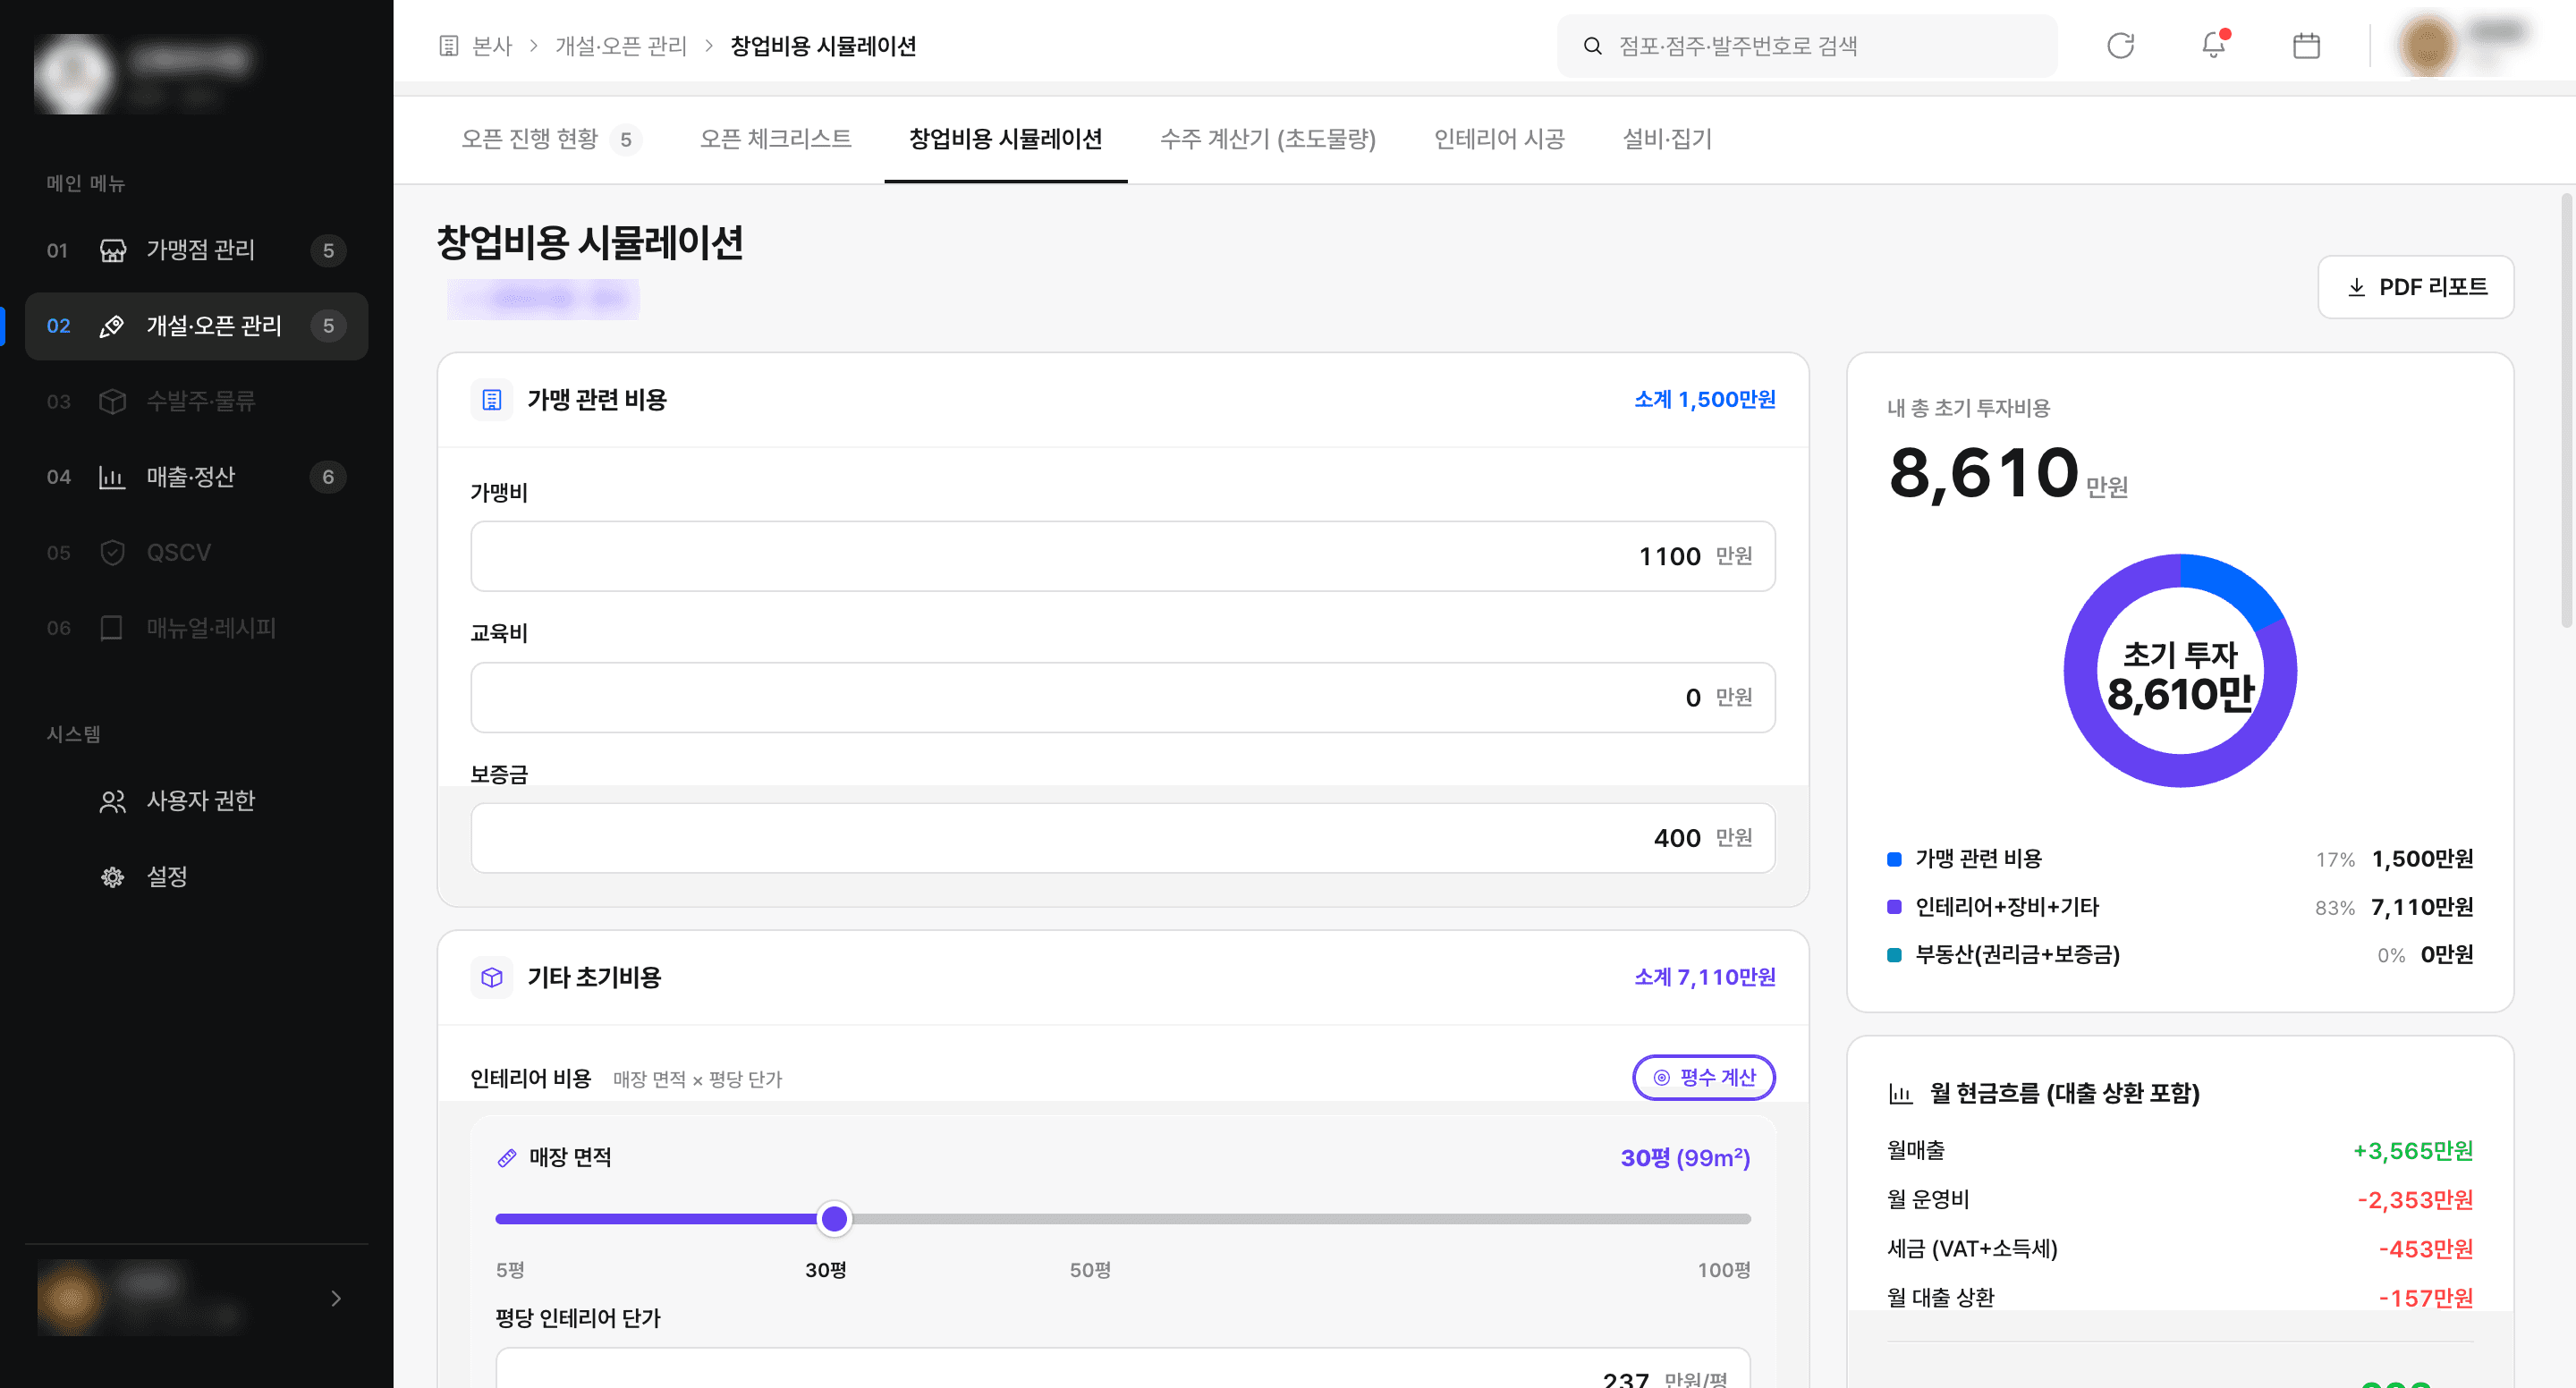
Task: Click the 매장 면적 ruler icon
Action: pos(507,1157)
